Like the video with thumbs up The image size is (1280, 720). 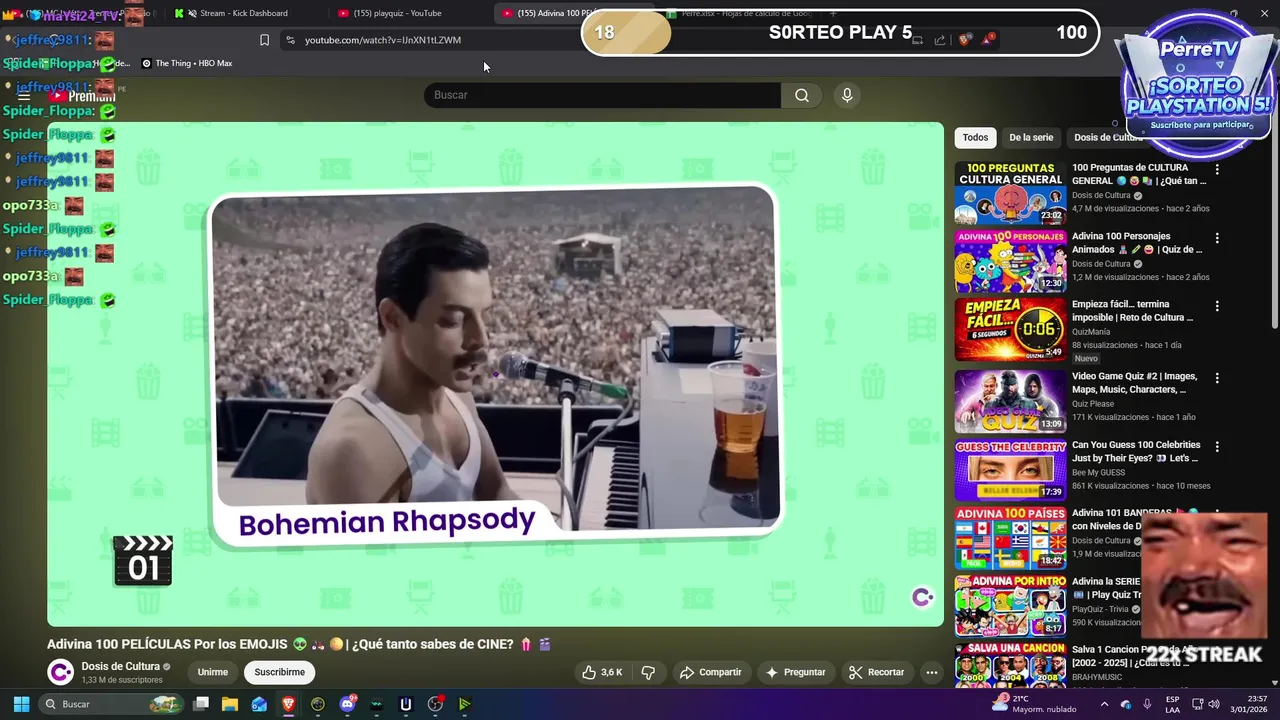tap(602, 672)
